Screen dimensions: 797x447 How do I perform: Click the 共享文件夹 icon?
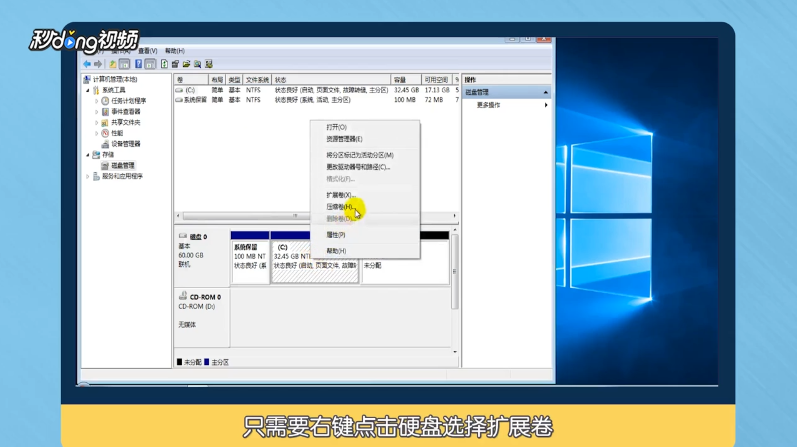pos(105,123)
